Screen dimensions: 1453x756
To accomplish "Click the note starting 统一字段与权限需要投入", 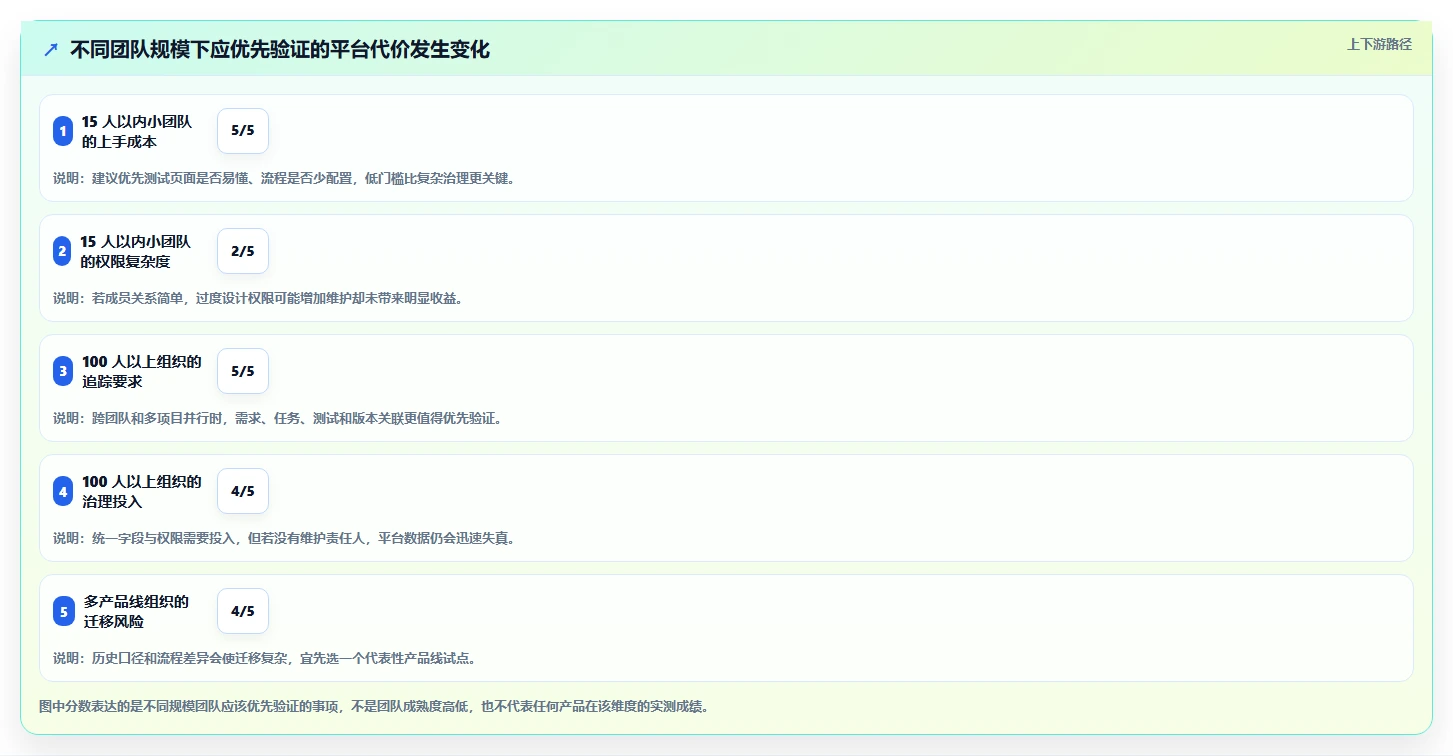I will click(285, 538).
